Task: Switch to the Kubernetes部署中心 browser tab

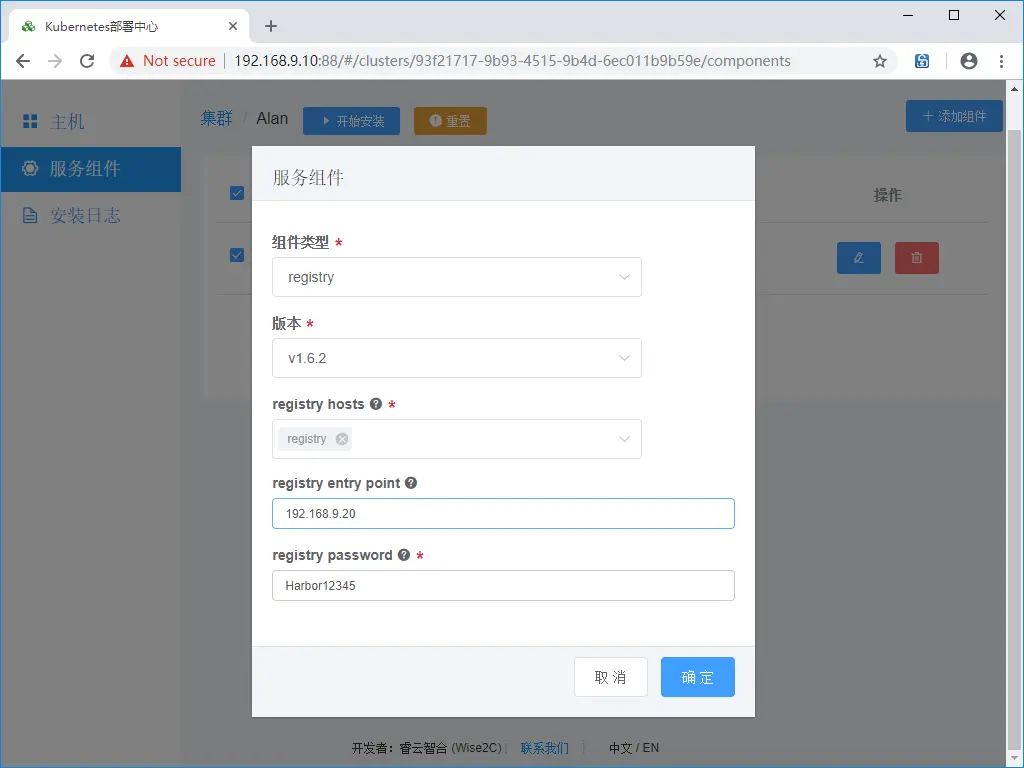Action: 129,26
